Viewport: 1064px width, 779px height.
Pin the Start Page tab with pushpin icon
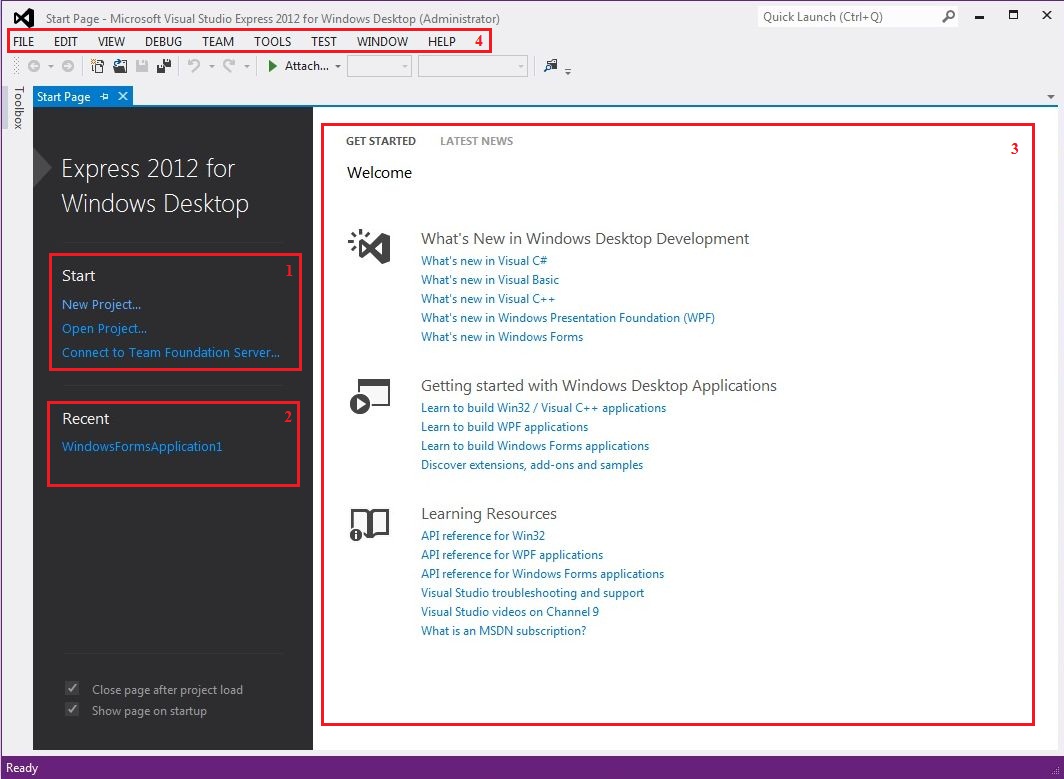pos(105,97)
